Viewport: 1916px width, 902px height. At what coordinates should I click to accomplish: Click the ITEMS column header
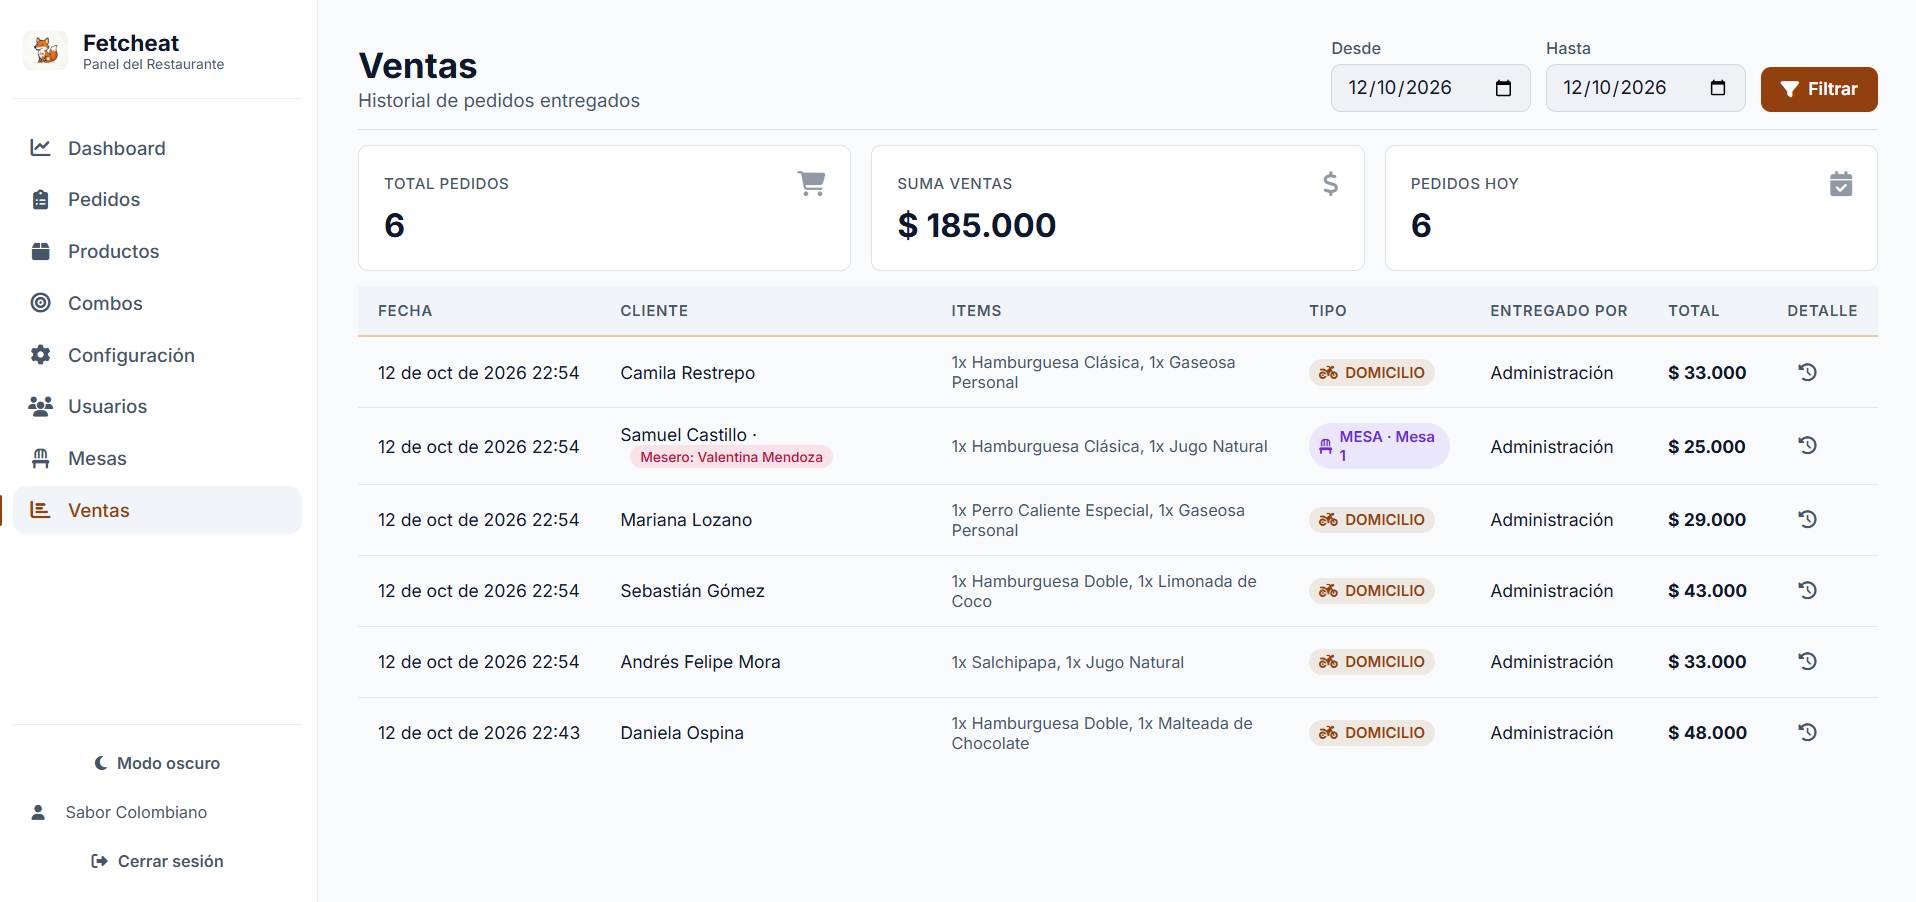[976, 311]
